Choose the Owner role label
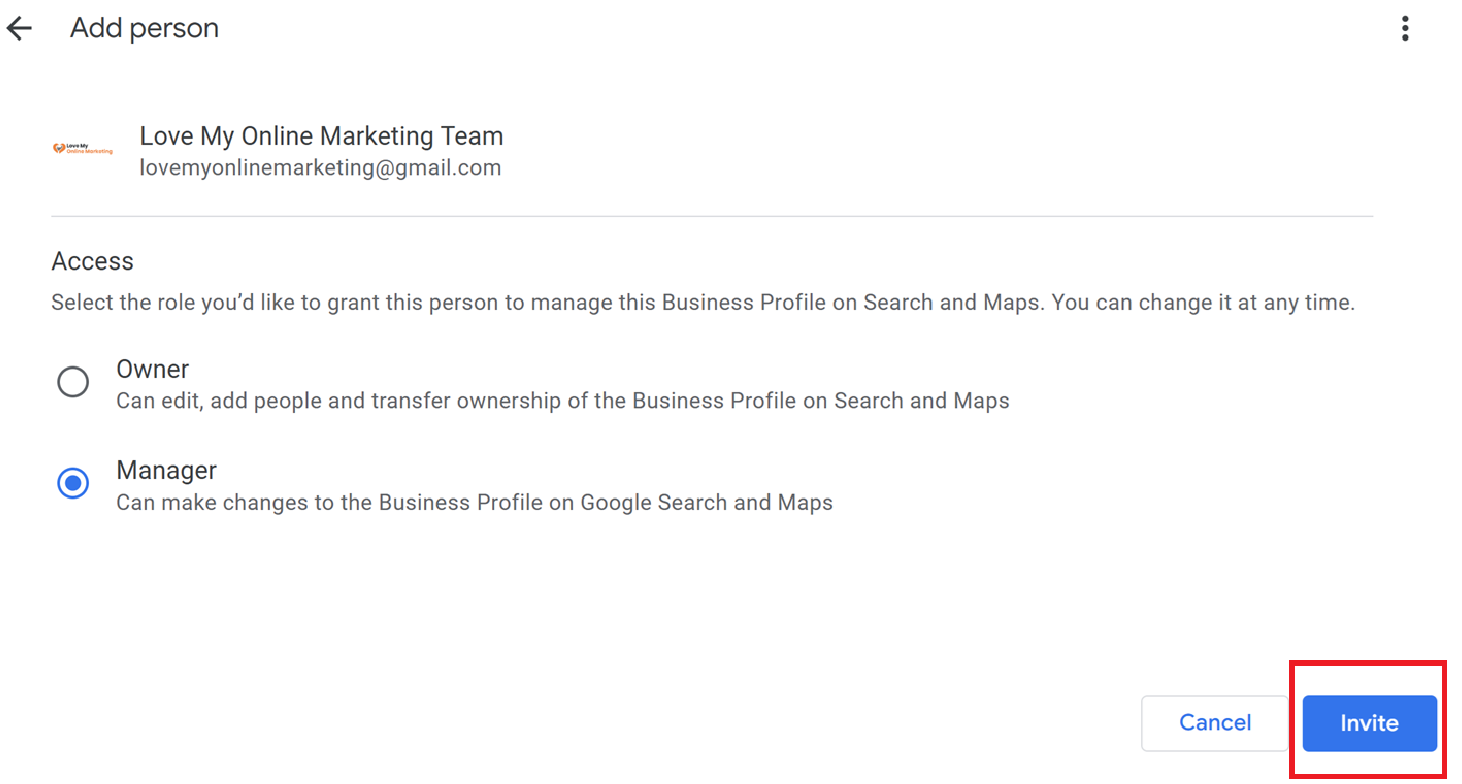Screen dimensions: 1462x784 coord(153,369)
